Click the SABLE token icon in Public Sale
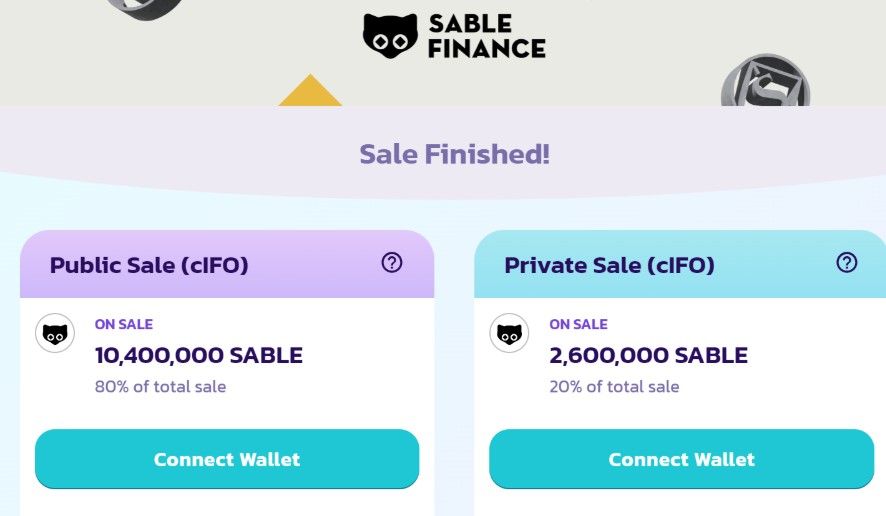Viewport: 886px width, 516px height. 55,333
